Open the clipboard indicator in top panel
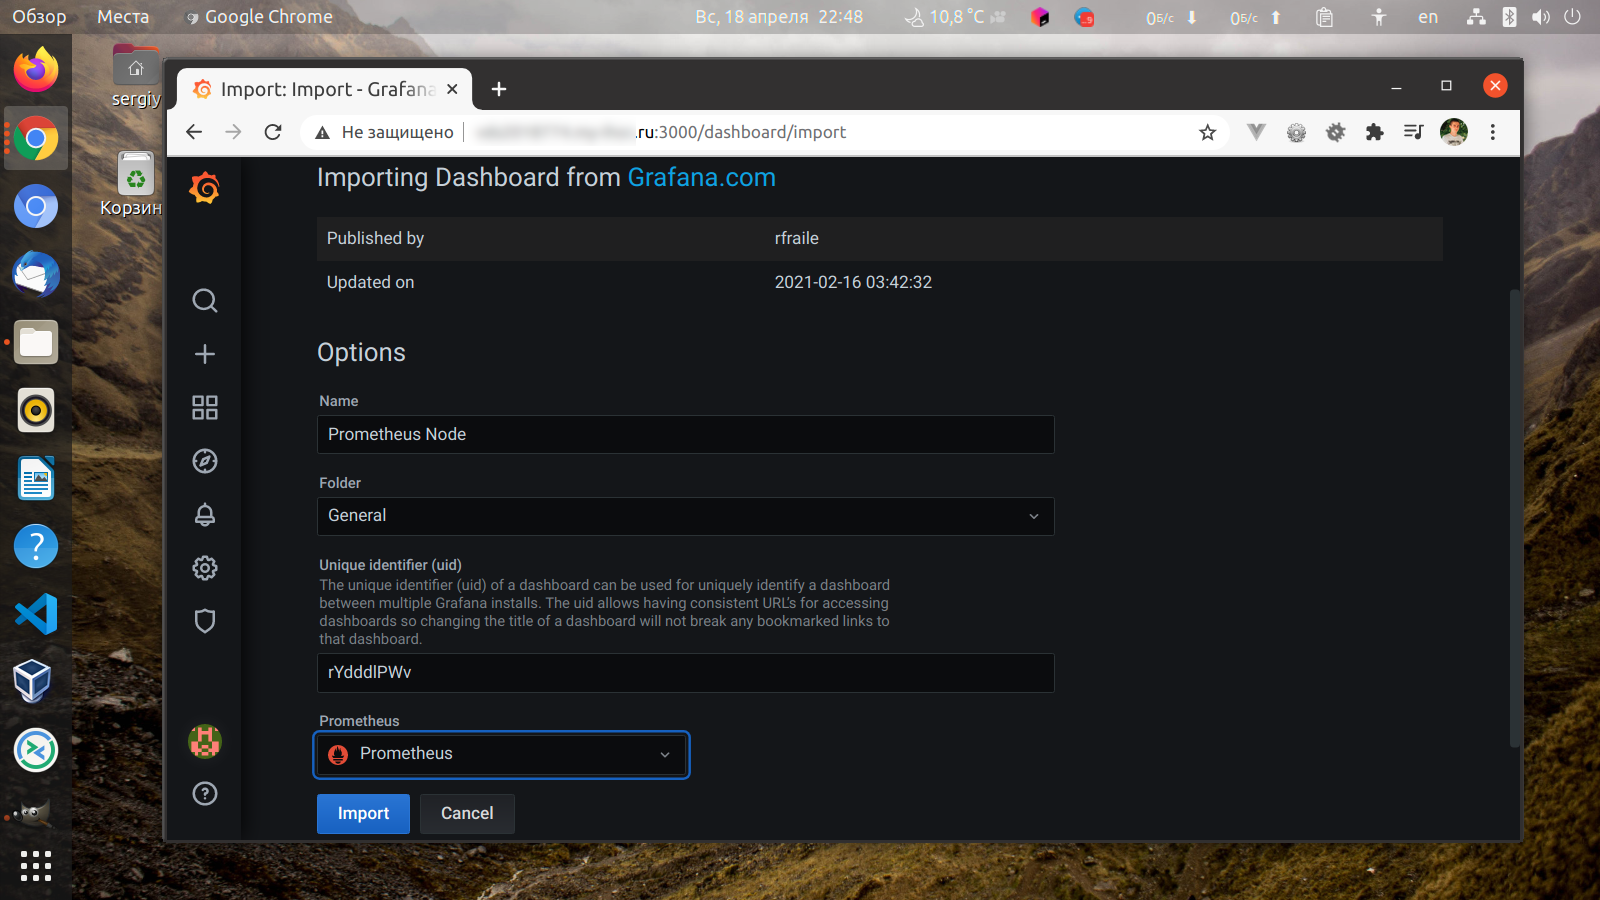1600x900 pixels. pos(1324,17)
